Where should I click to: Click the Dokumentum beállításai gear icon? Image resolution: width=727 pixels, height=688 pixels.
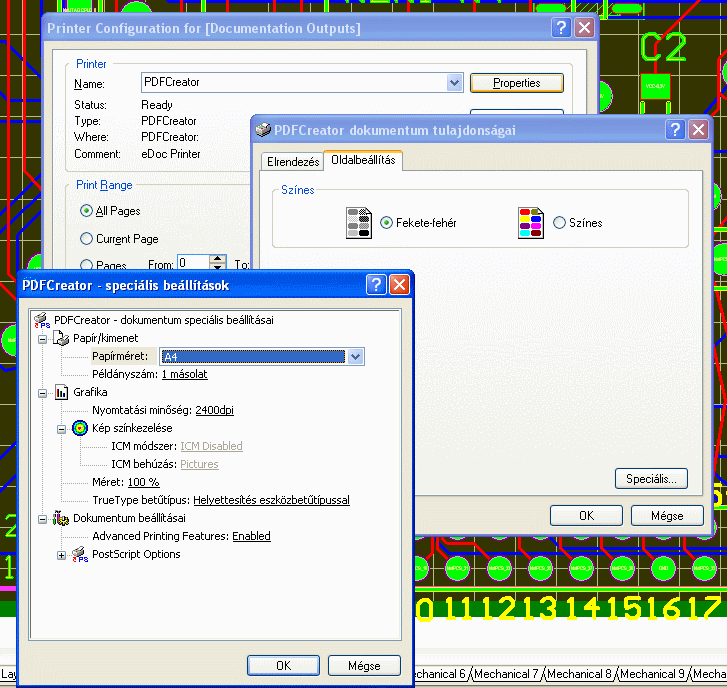tap(61, 518)
